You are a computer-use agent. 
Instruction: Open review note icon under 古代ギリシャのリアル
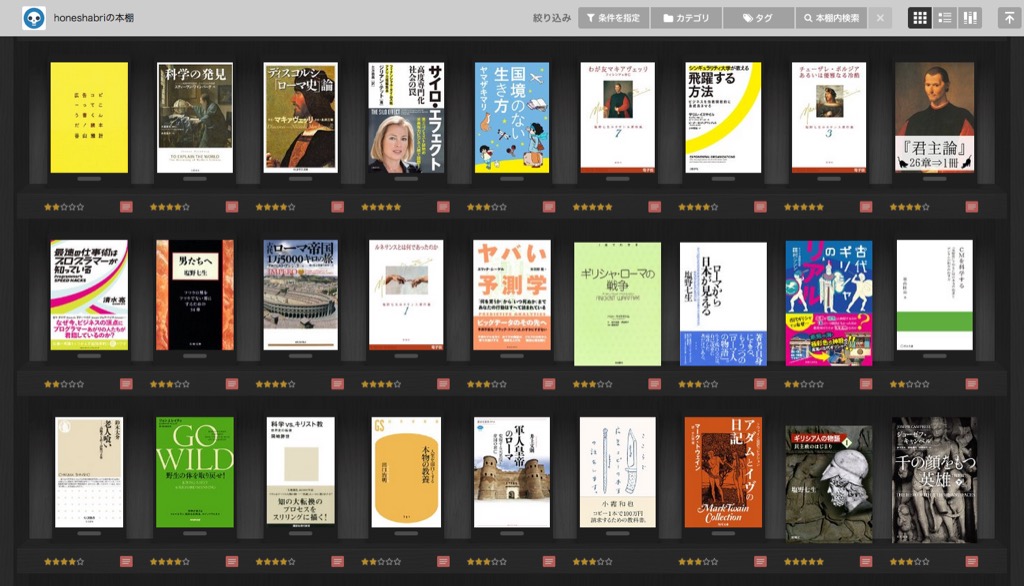(x=866, y=384)
